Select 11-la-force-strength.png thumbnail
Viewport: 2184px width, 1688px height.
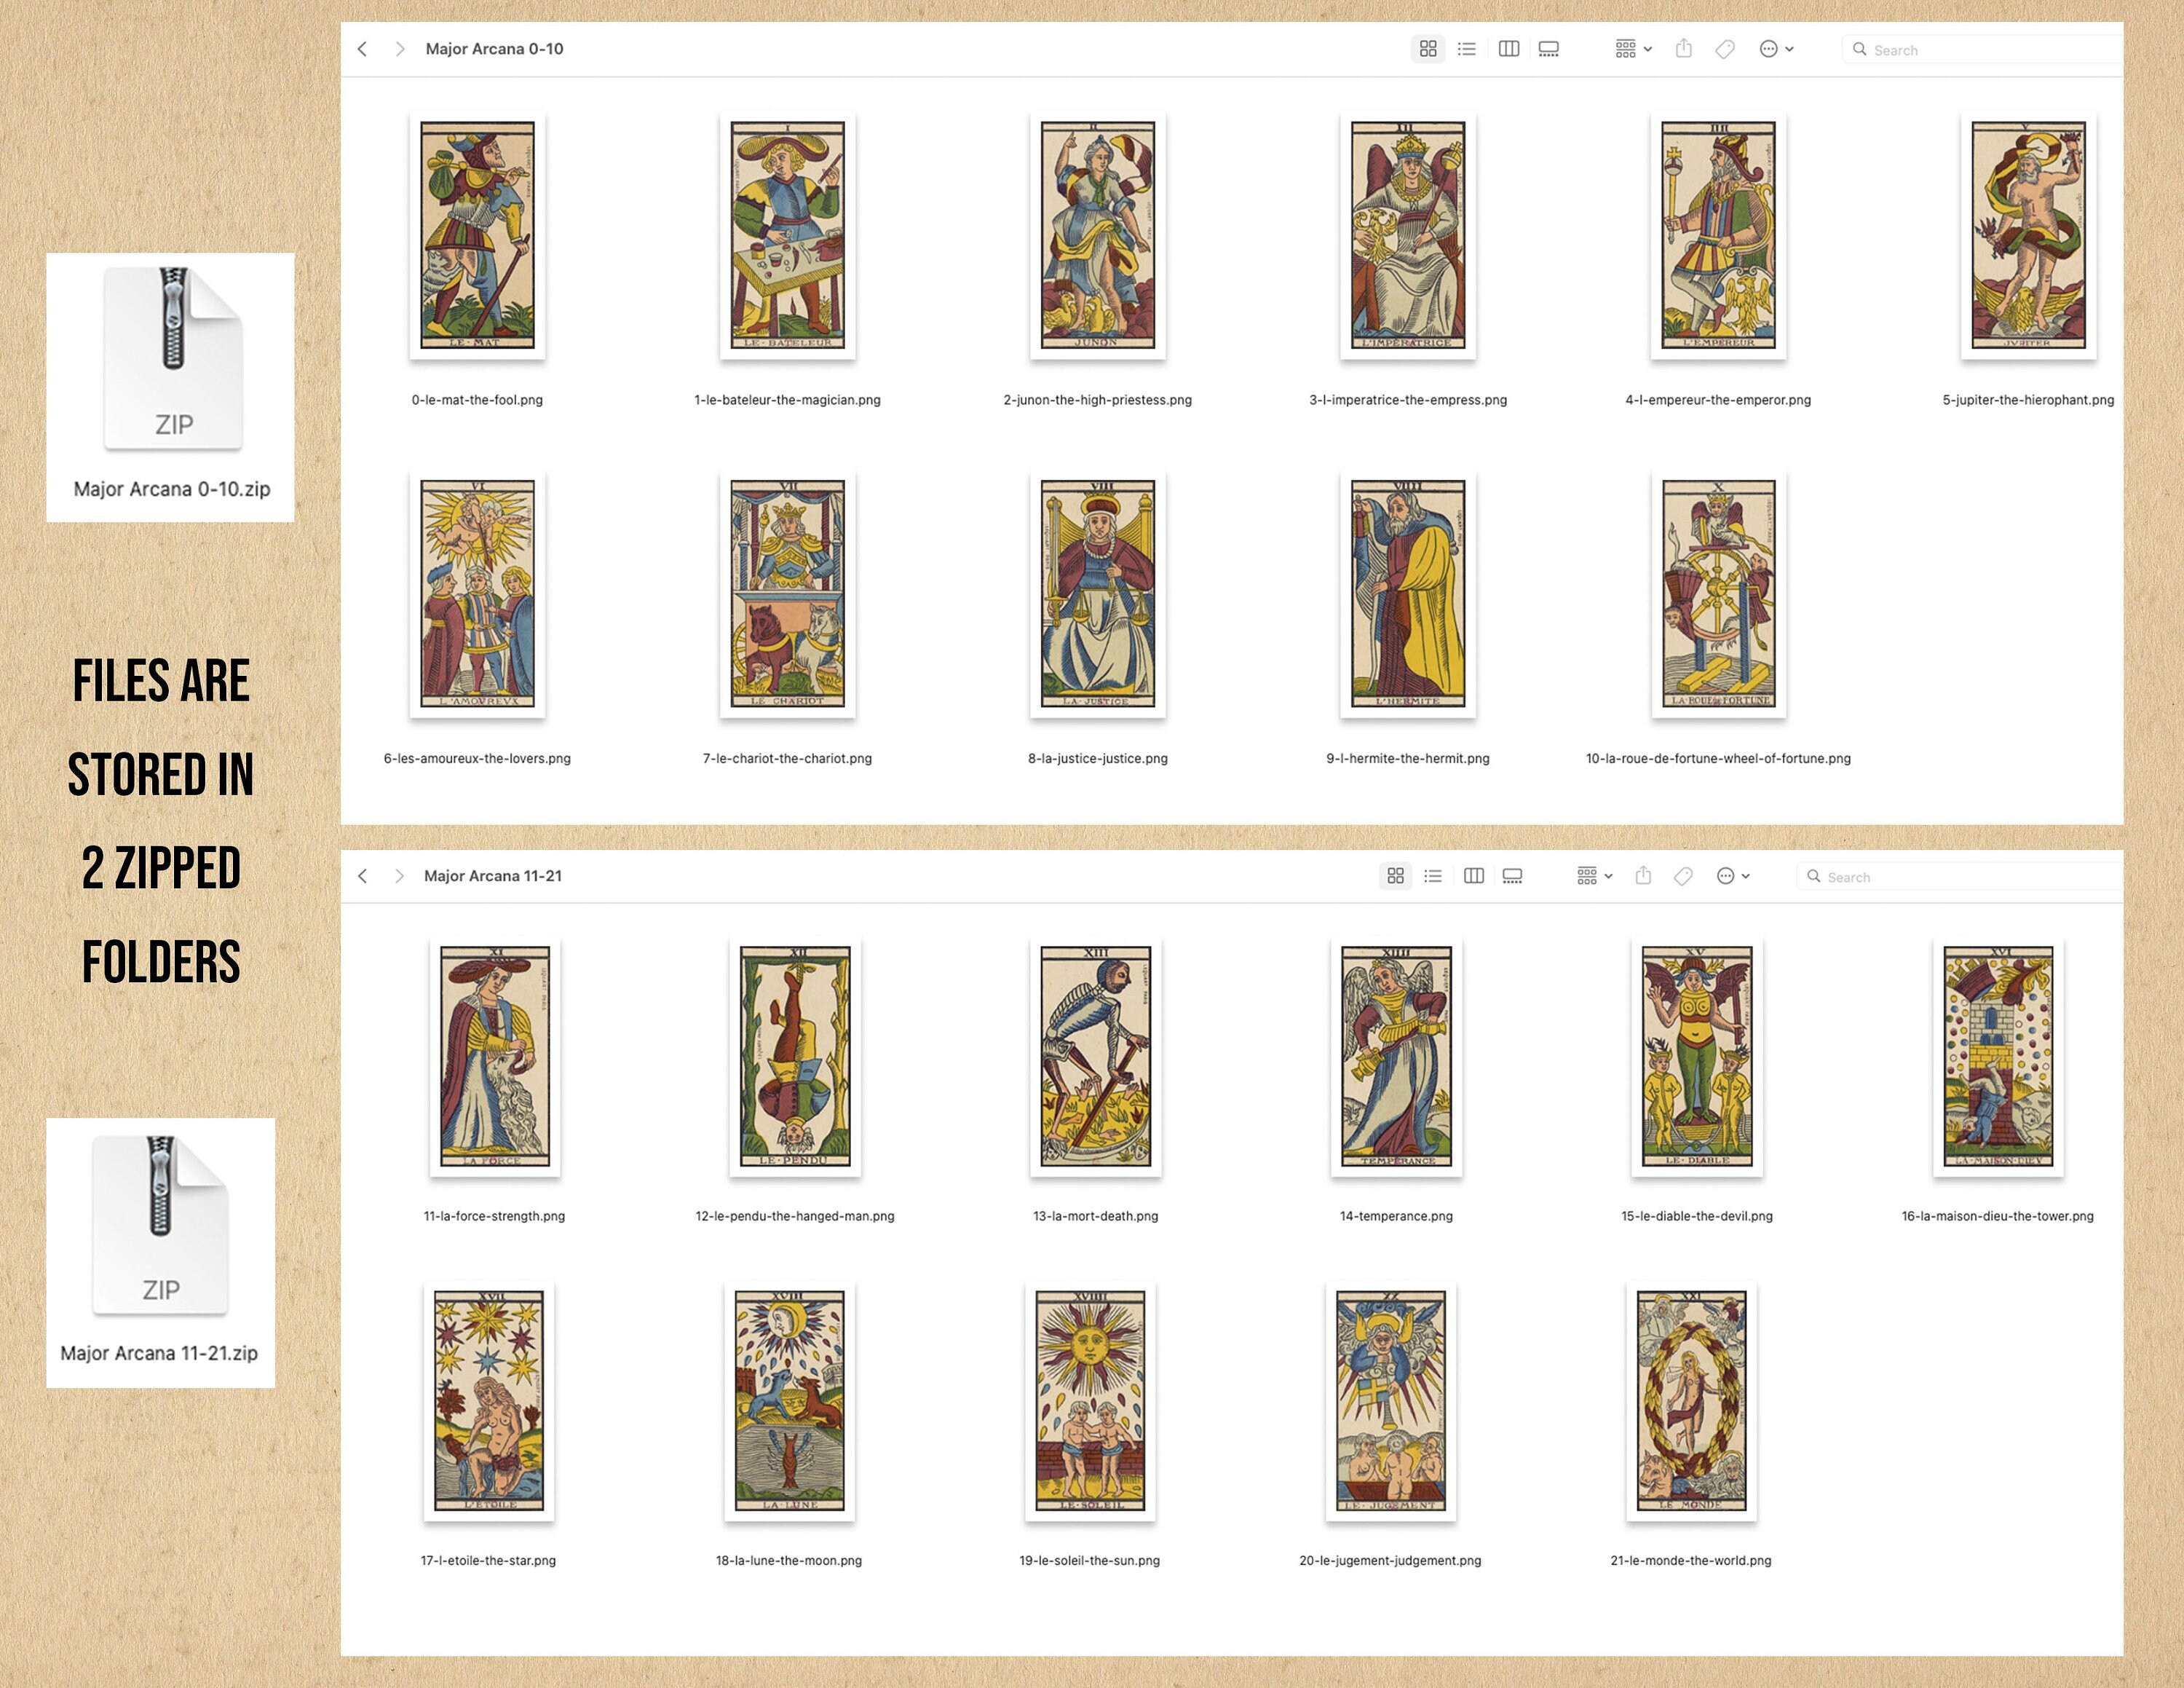(495, 1057)
